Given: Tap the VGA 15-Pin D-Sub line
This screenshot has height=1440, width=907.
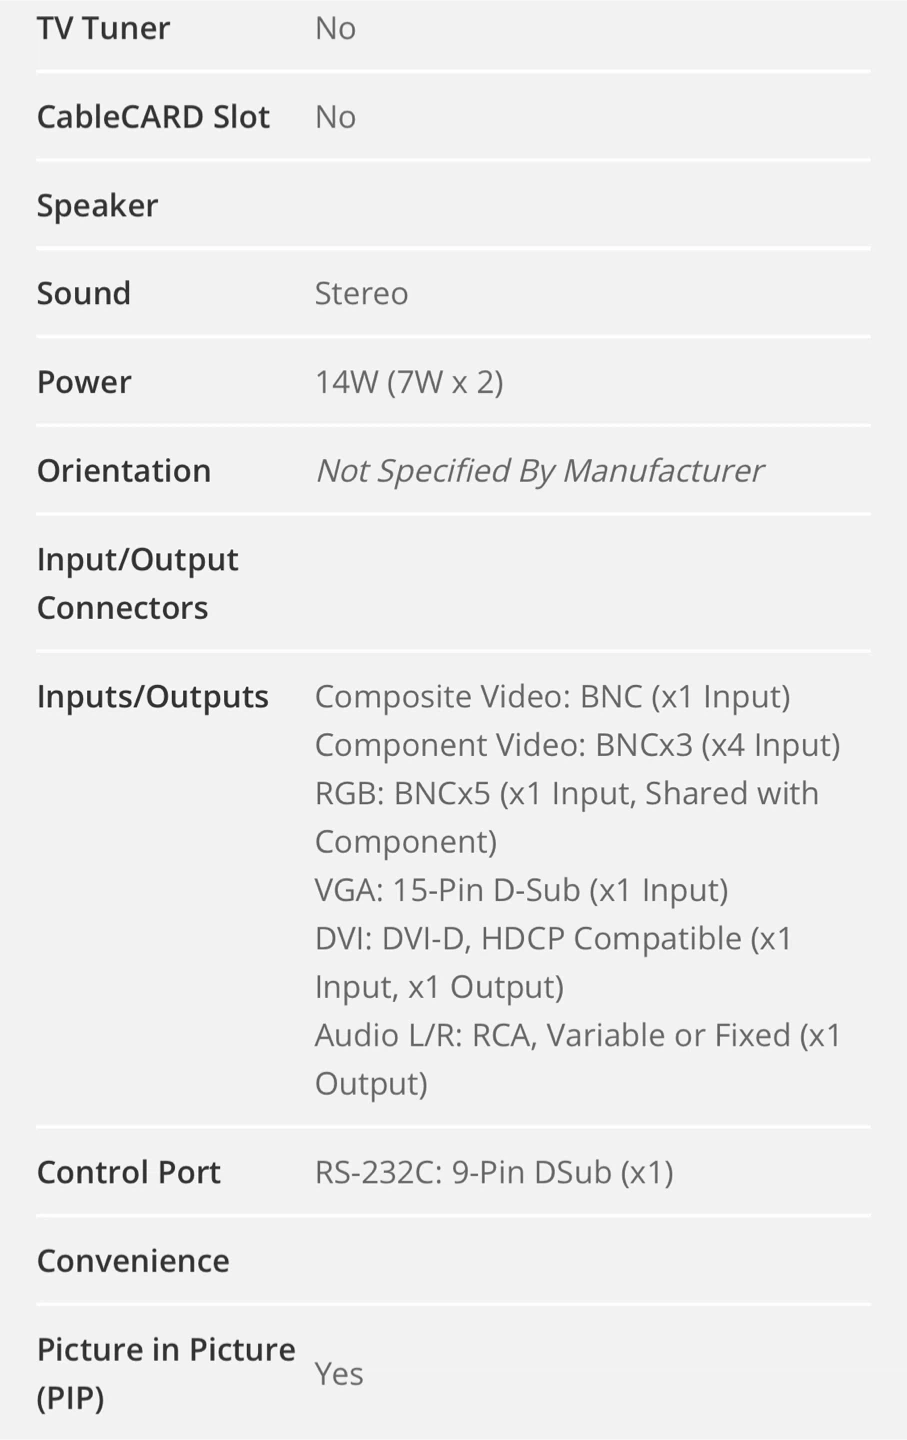Looking at the screenshot, I should tap(521, 890).
